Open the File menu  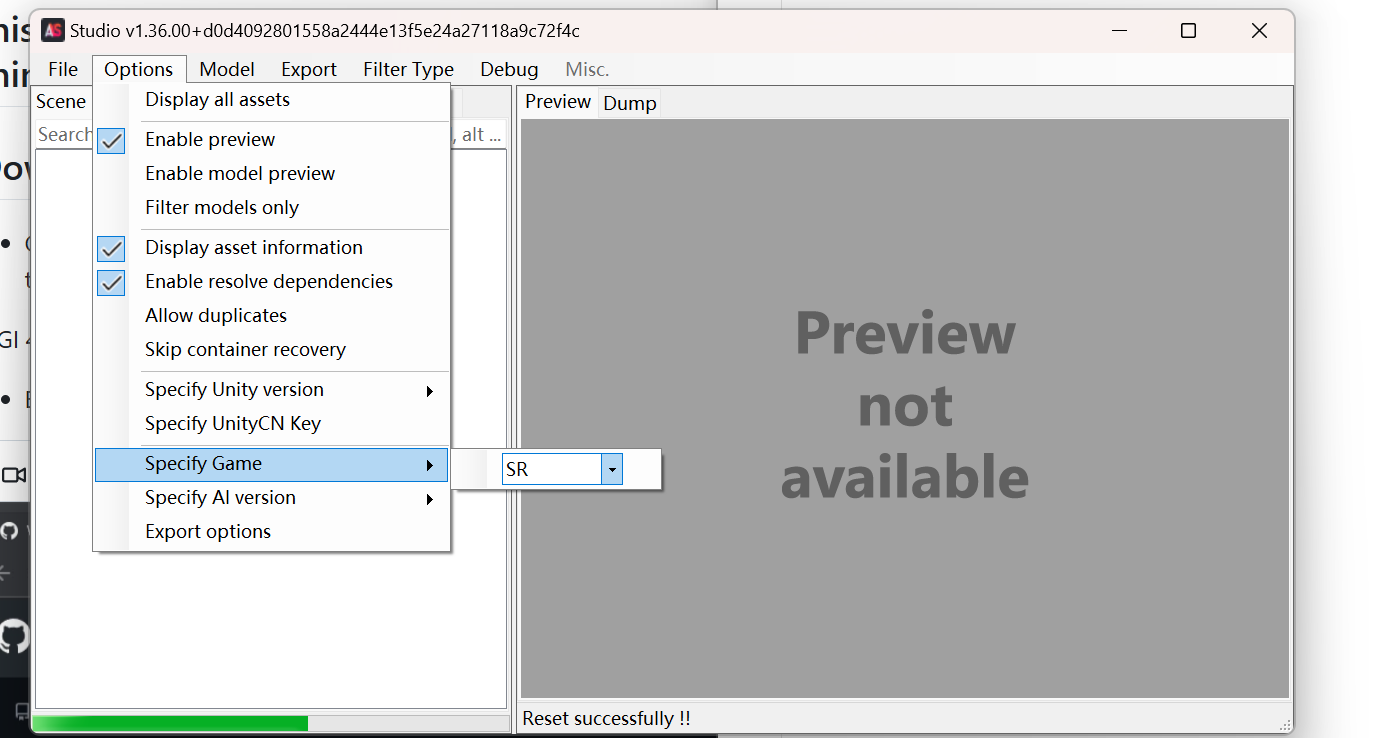(63, 69)
